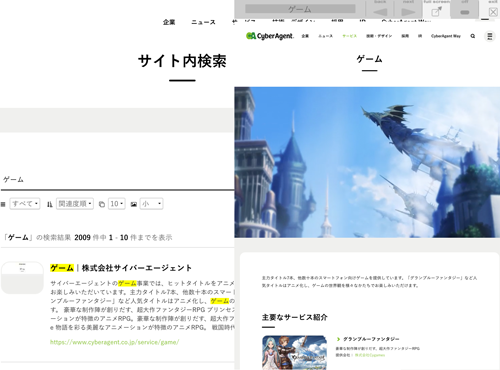
Task: Turn the preview off
Action: pos(465,12)
